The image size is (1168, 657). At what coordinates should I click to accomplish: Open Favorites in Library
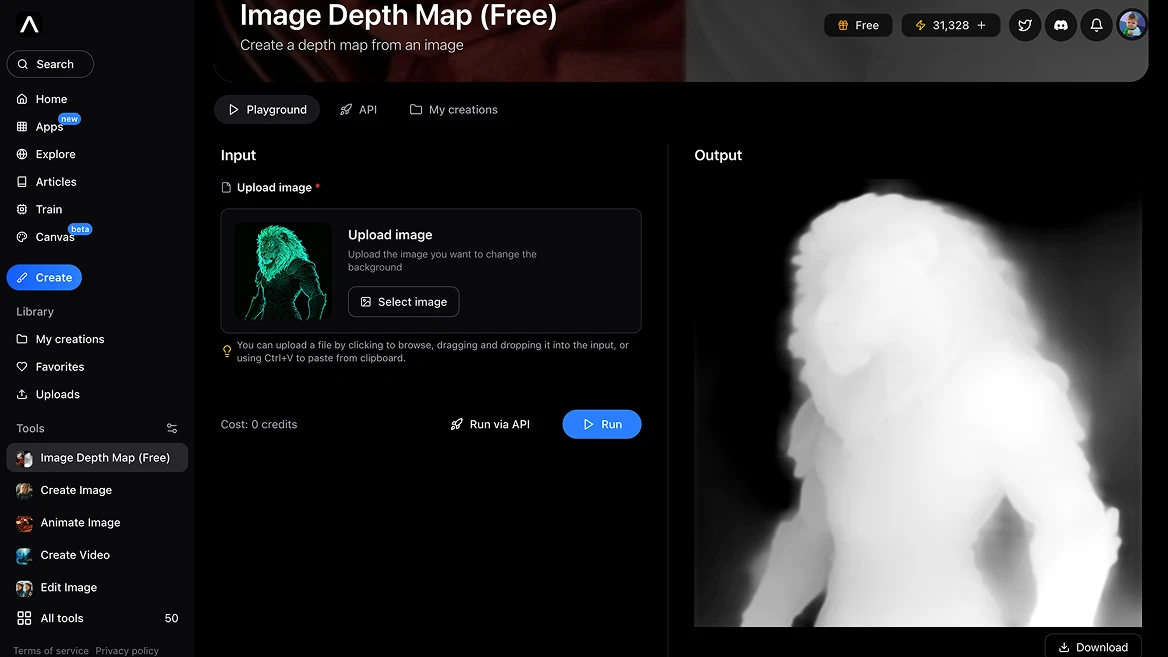60,366
